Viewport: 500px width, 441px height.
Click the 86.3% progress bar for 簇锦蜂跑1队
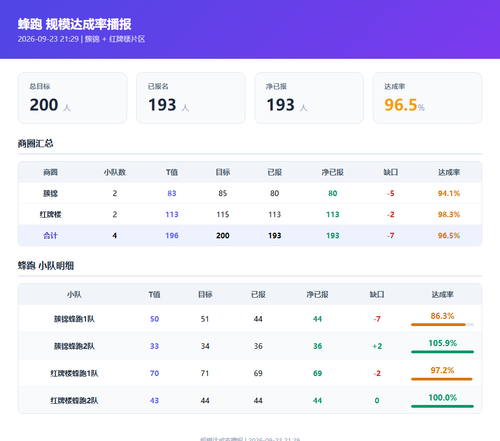(442, 324)
